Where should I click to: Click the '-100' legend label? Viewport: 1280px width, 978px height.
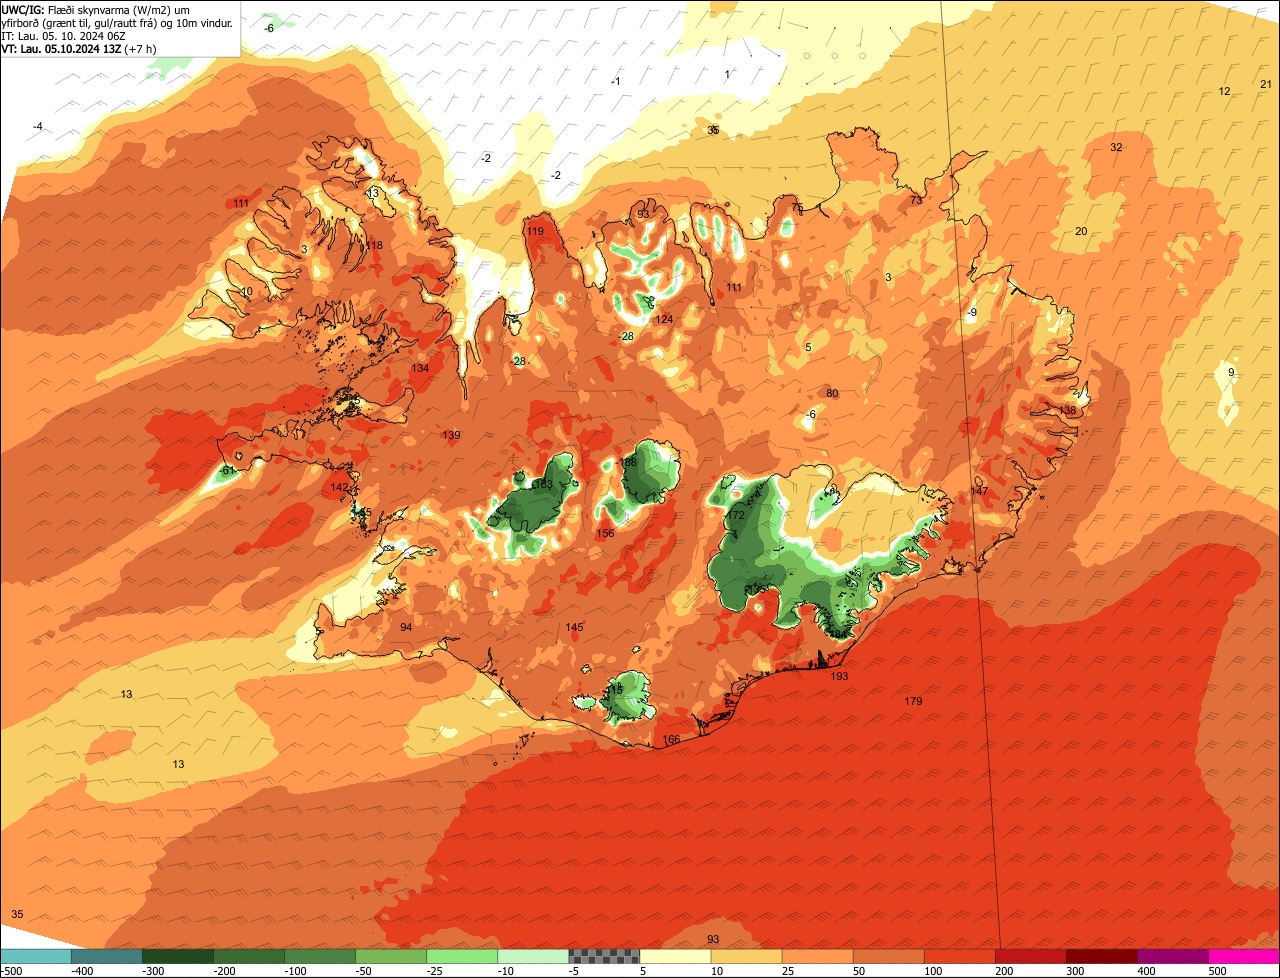click(x=297, y=970)
